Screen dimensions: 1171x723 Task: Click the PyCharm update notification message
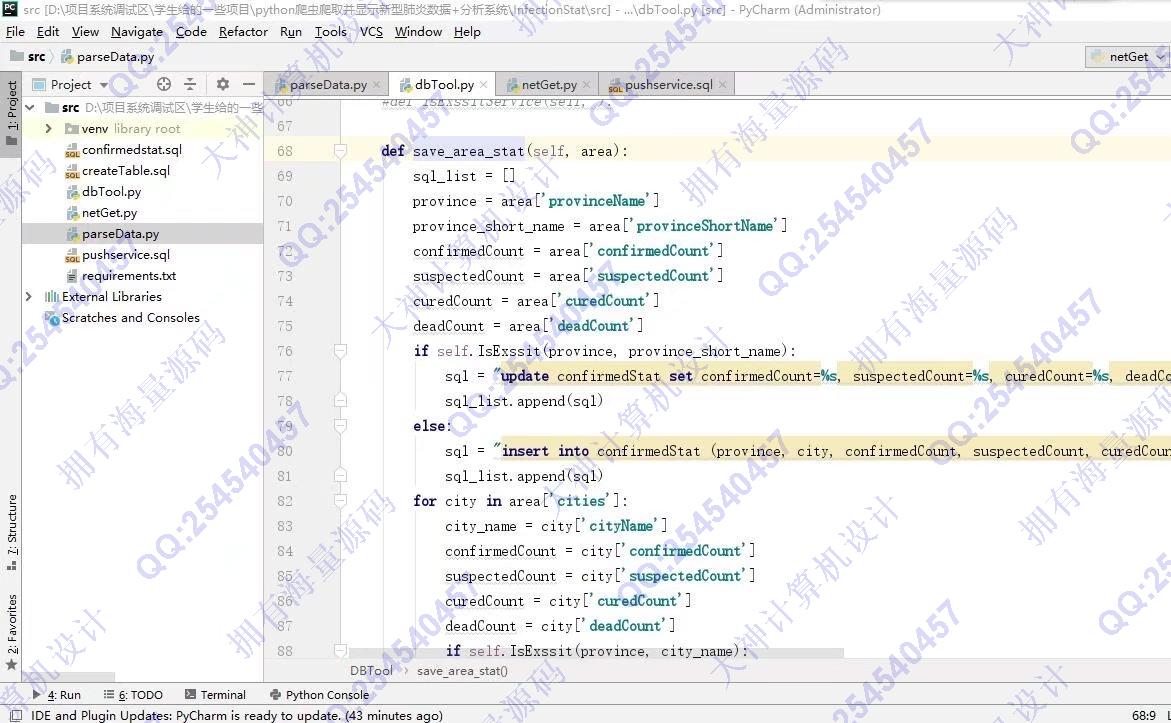coord(237,716)
